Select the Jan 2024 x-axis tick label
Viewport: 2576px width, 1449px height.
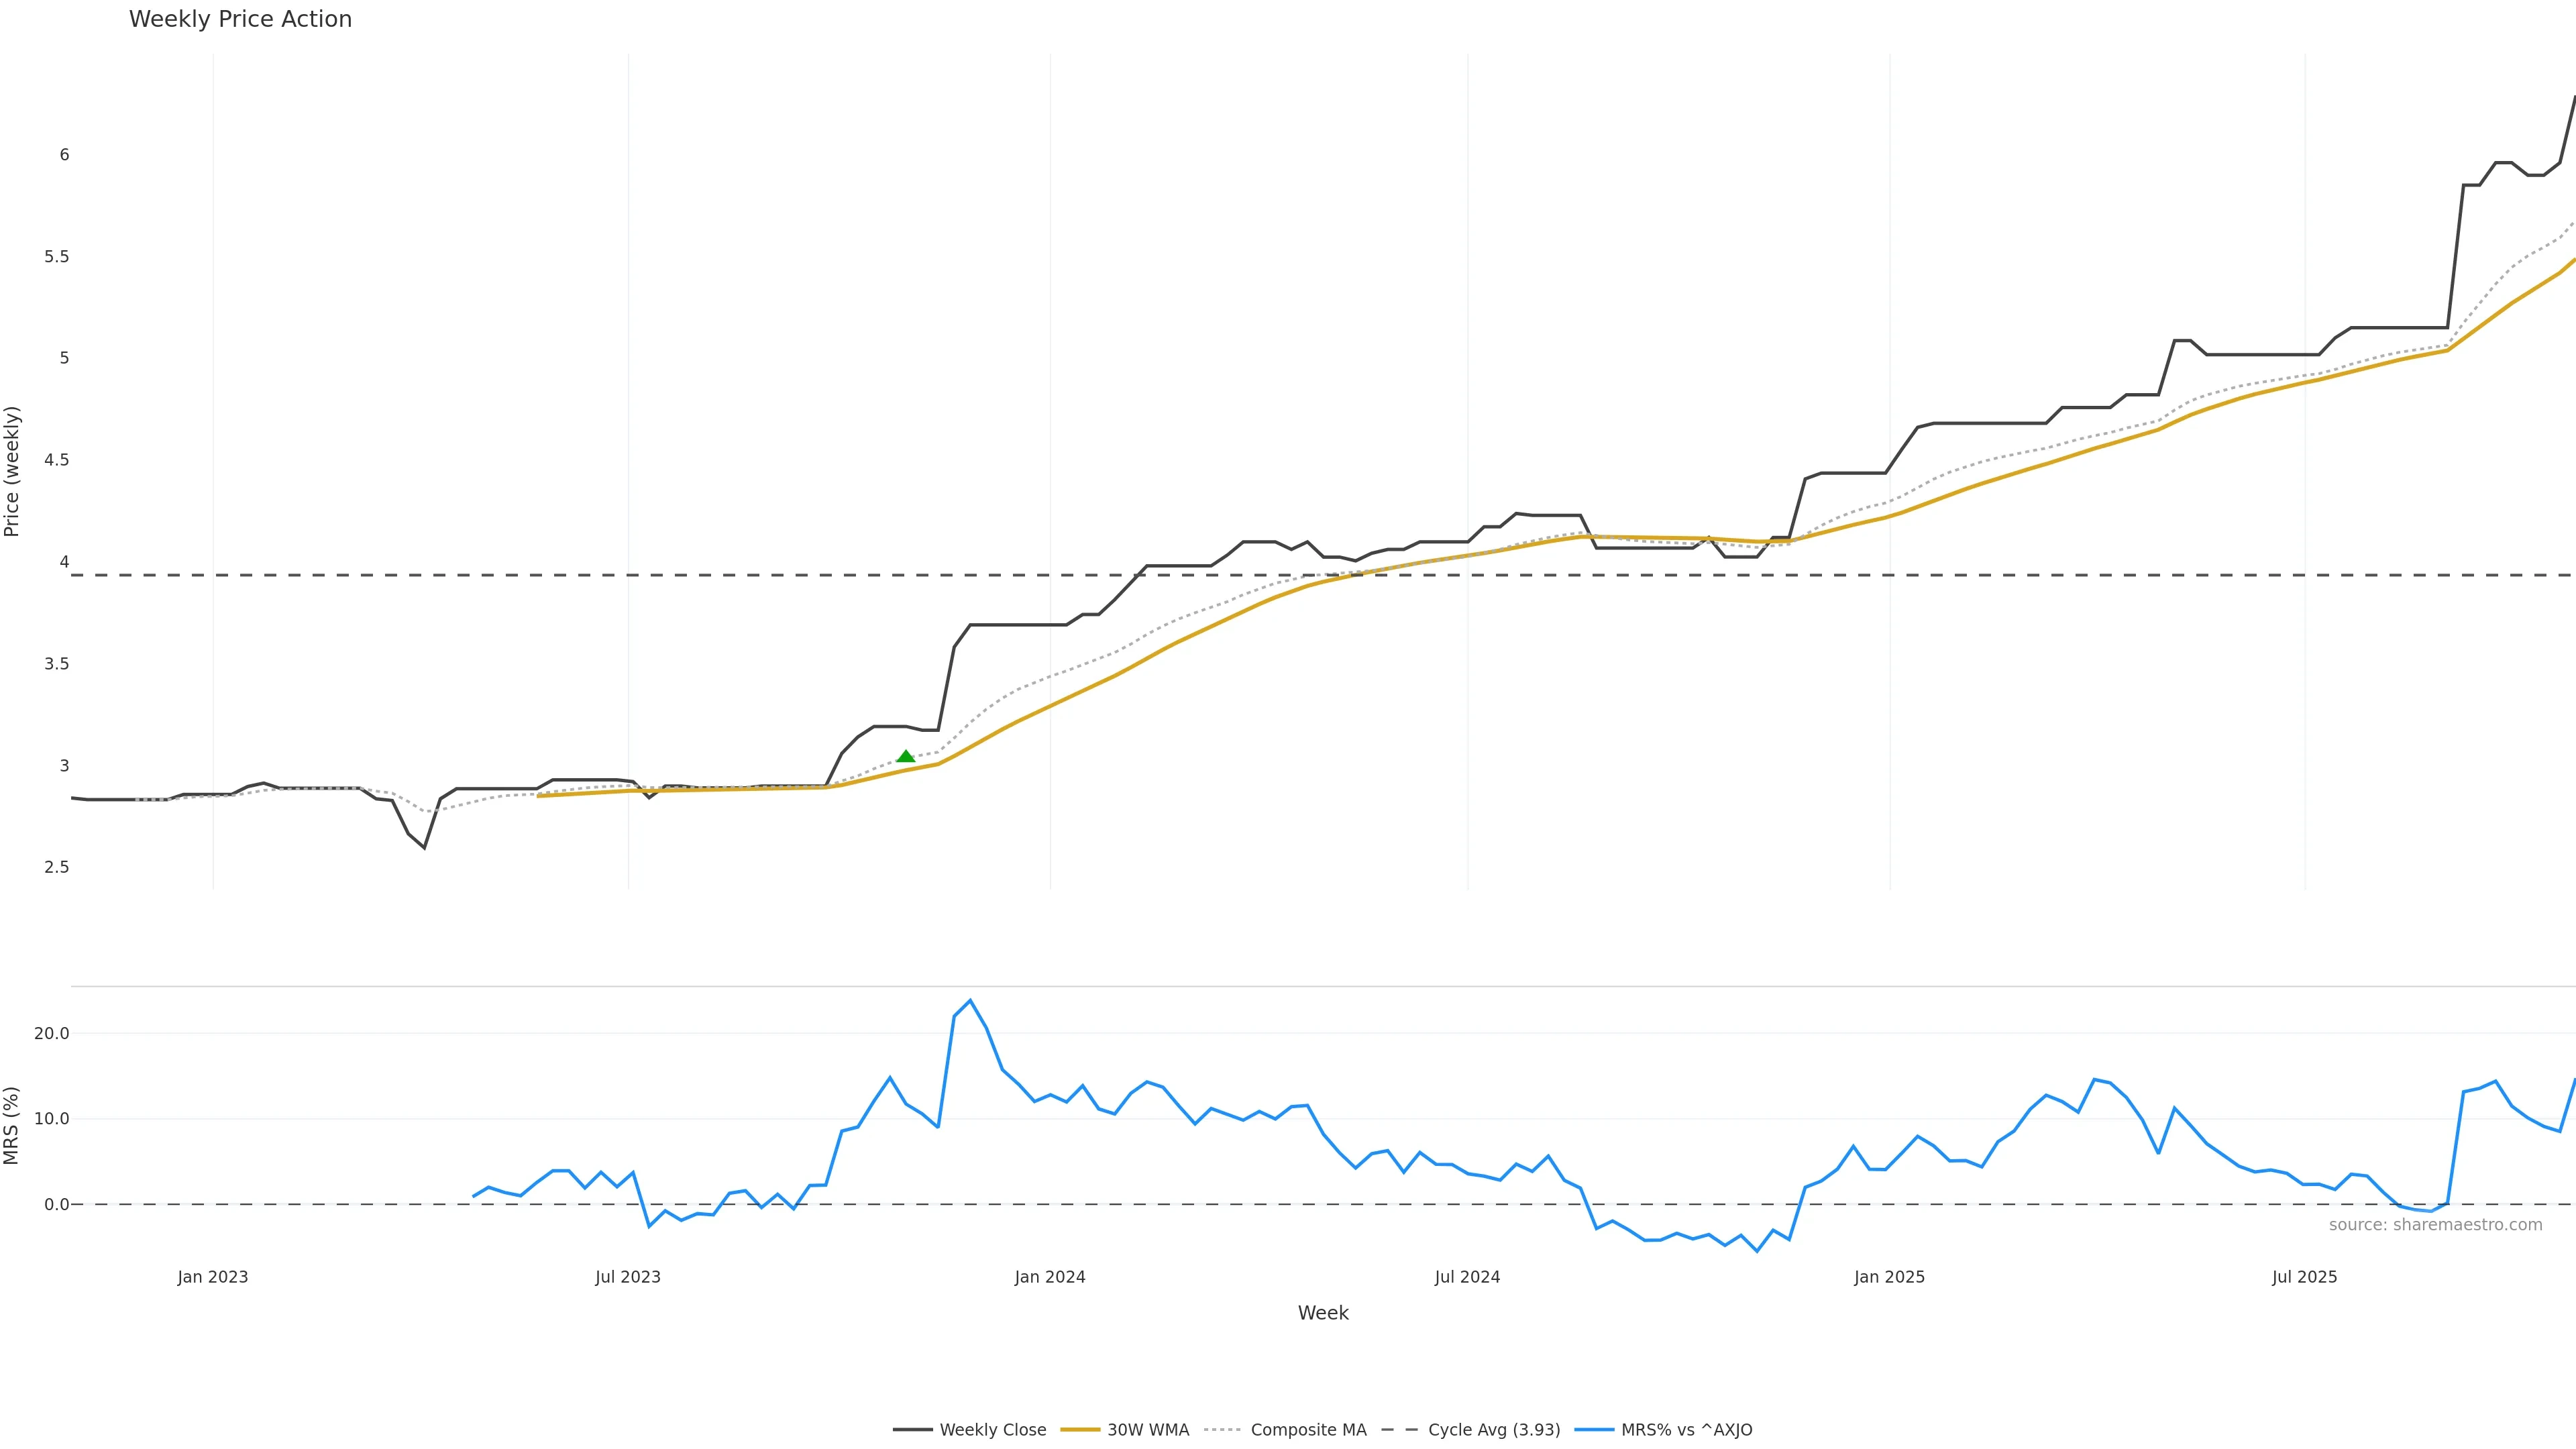pyautogui.click(x=1050, y=1277)
